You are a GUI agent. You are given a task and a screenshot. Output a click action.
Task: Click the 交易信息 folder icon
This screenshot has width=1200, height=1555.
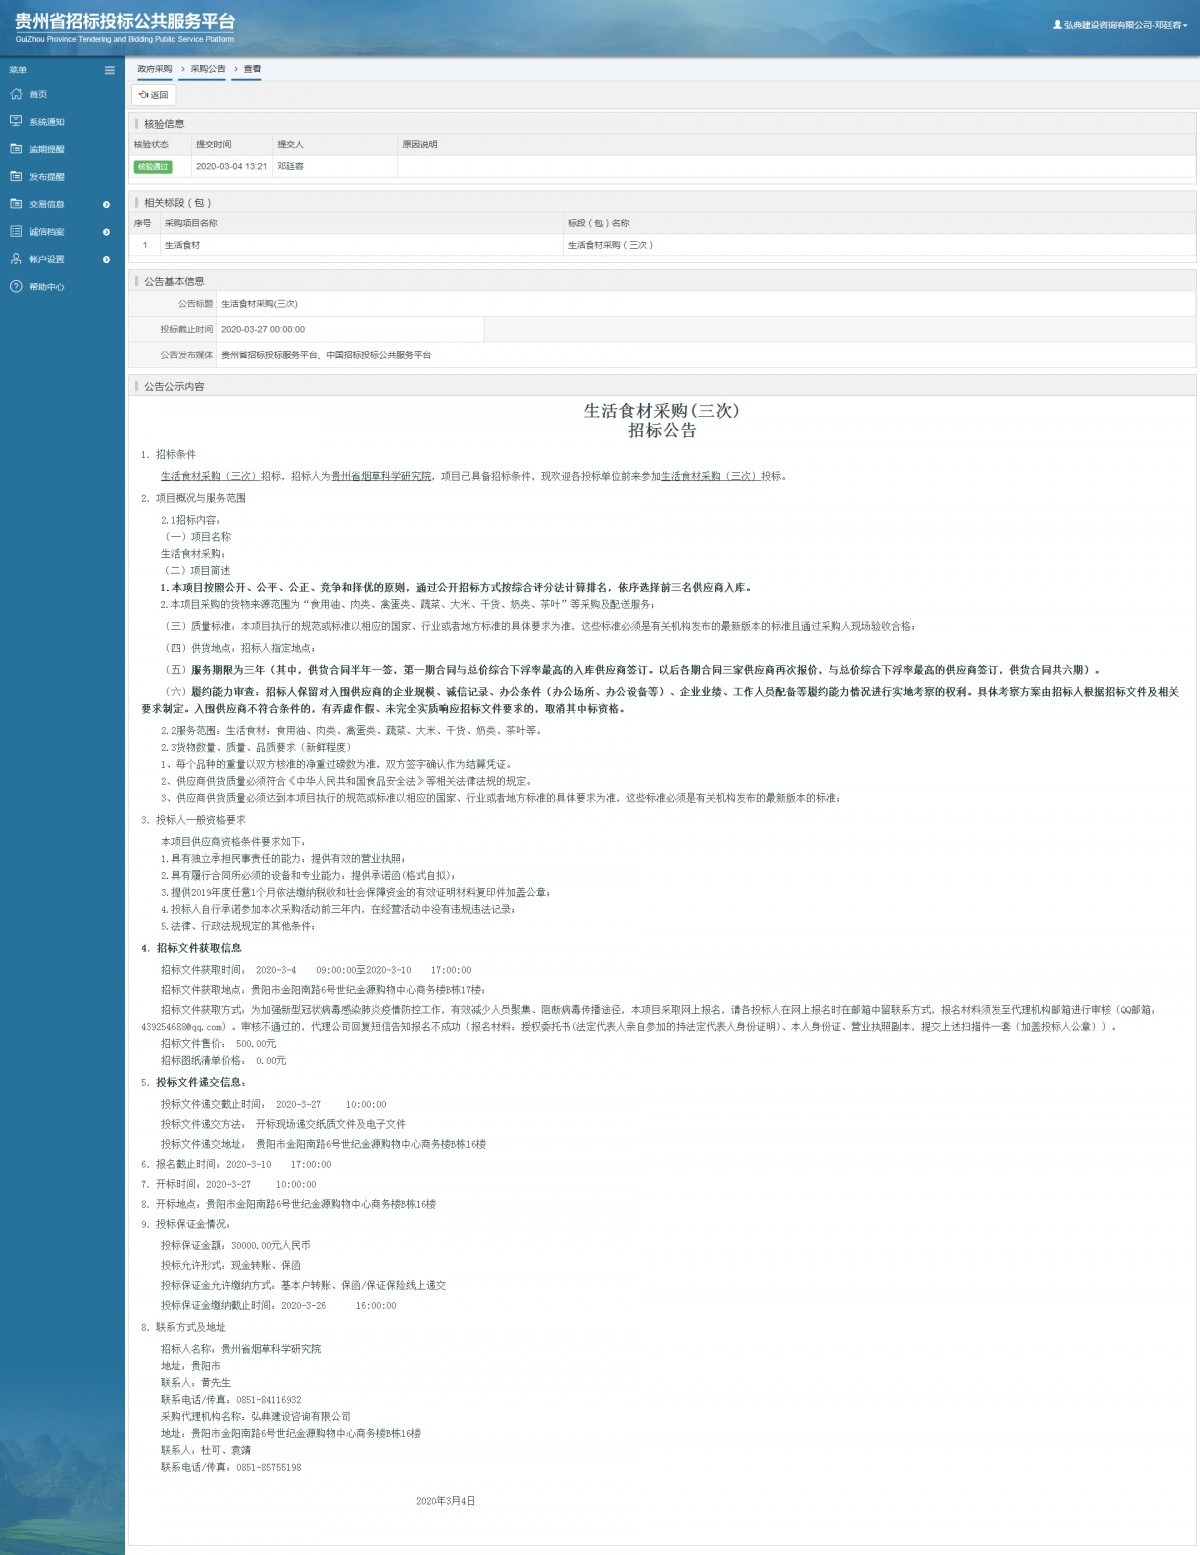pos(16,204)
